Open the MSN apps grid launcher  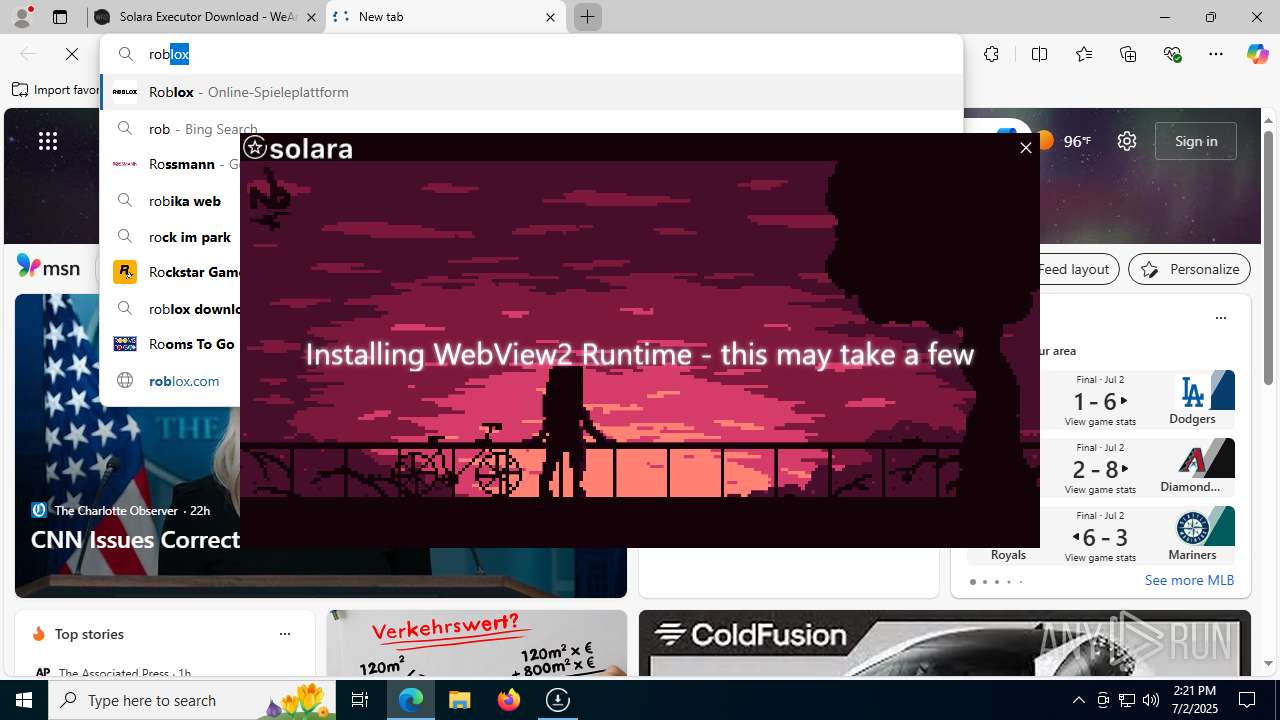click(48, 141)
